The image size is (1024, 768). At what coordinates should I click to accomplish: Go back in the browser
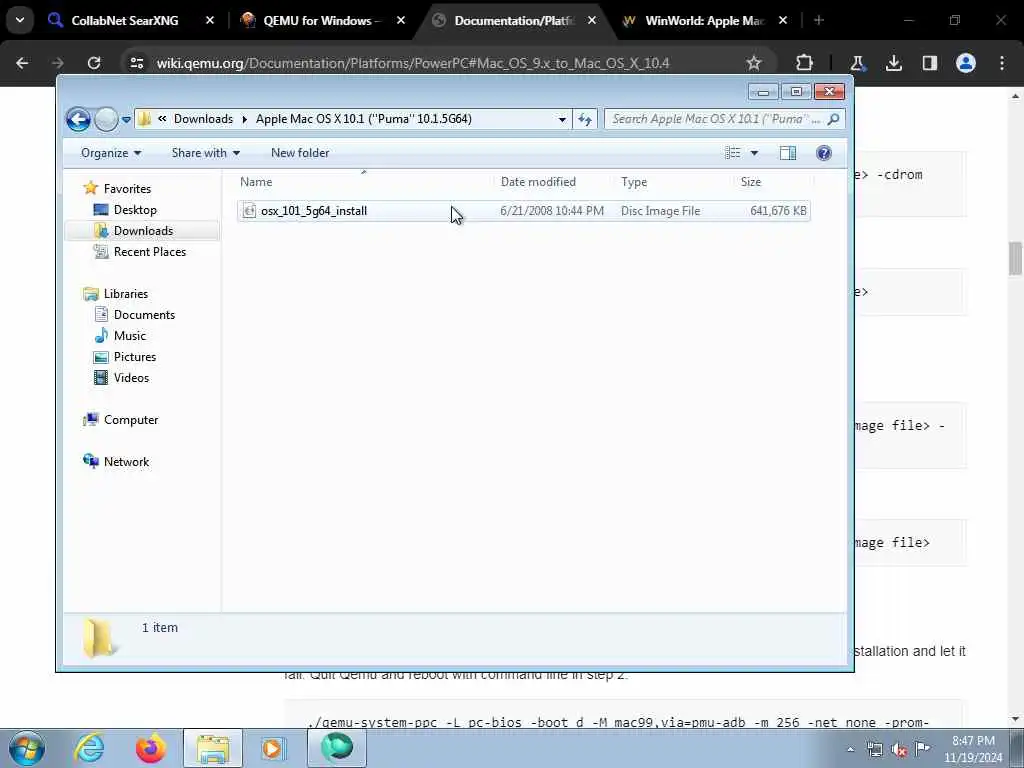click(22, 63)
